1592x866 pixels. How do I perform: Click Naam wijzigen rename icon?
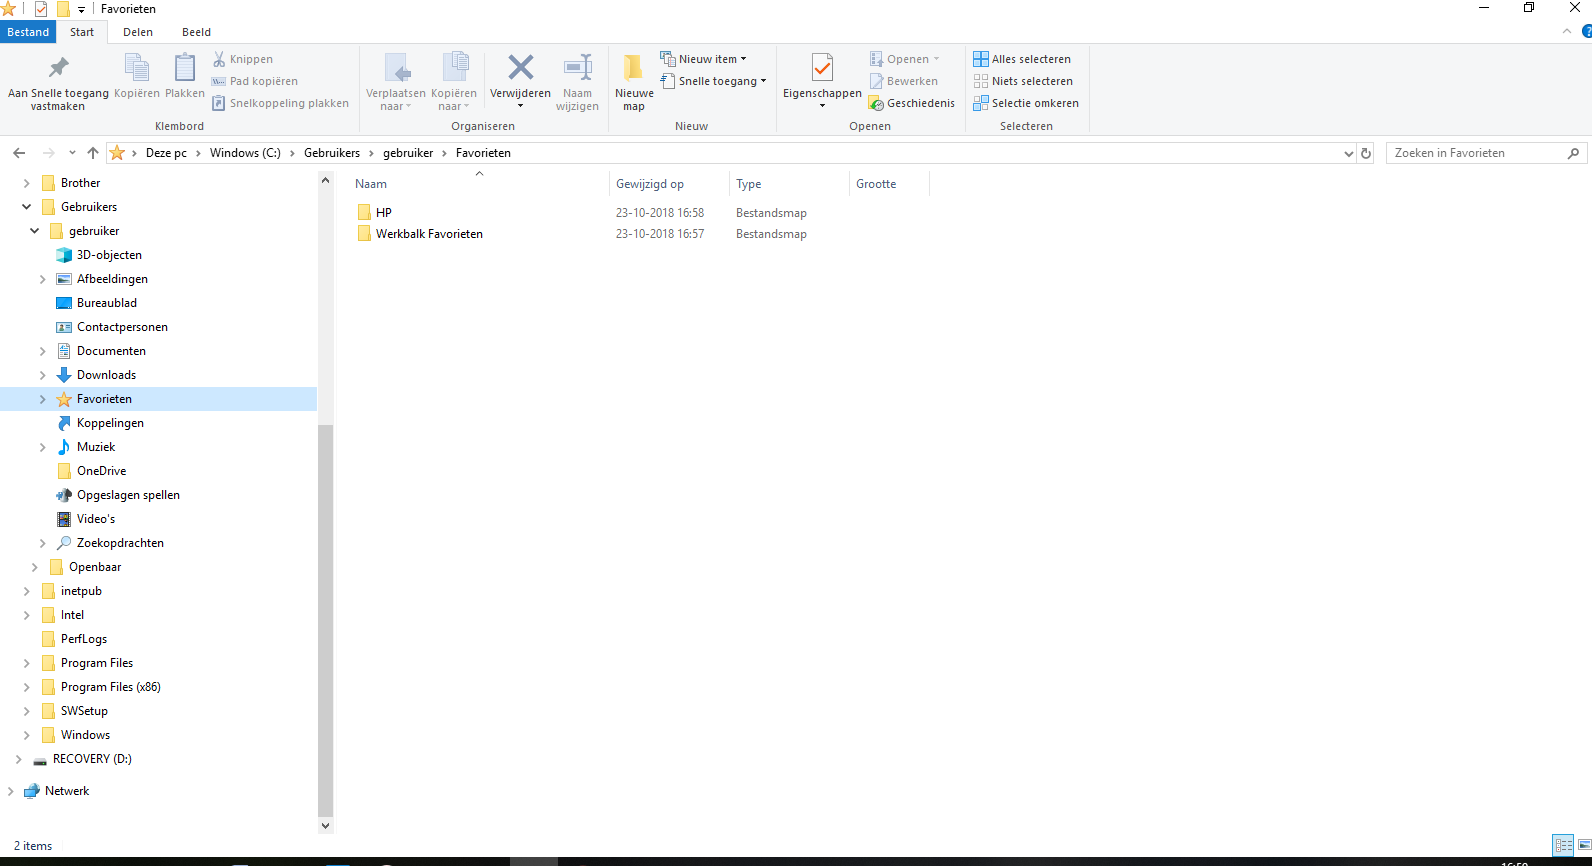coord(577,68)
